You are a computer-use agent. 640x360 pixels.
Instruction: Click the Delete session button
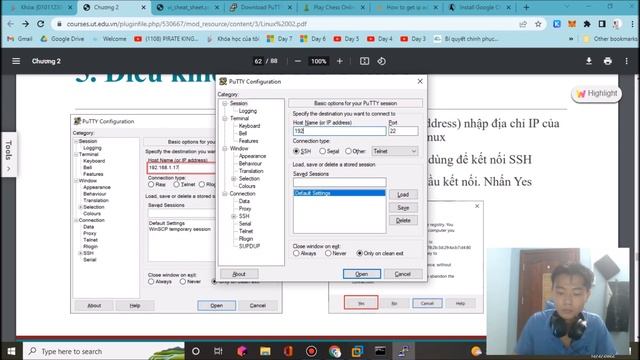click(403, 220)
